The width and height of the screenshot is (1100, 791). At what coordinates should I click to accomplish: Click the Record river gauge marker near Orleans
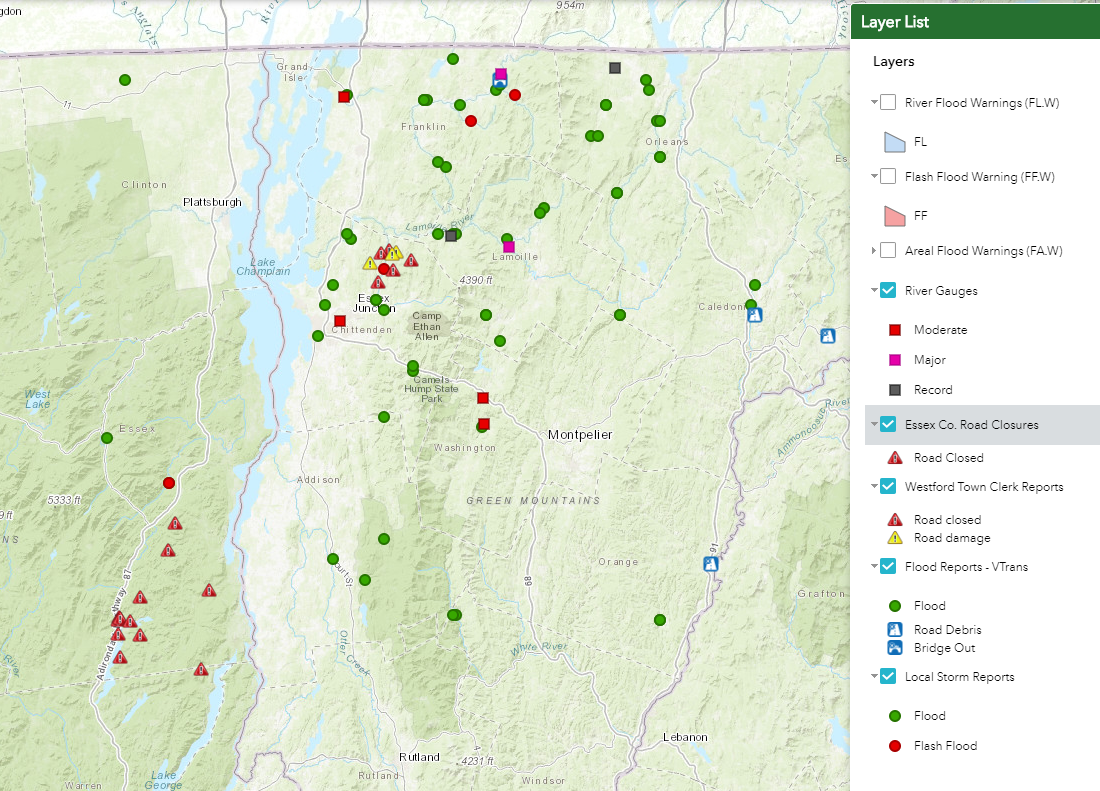(x=615, y=68)
